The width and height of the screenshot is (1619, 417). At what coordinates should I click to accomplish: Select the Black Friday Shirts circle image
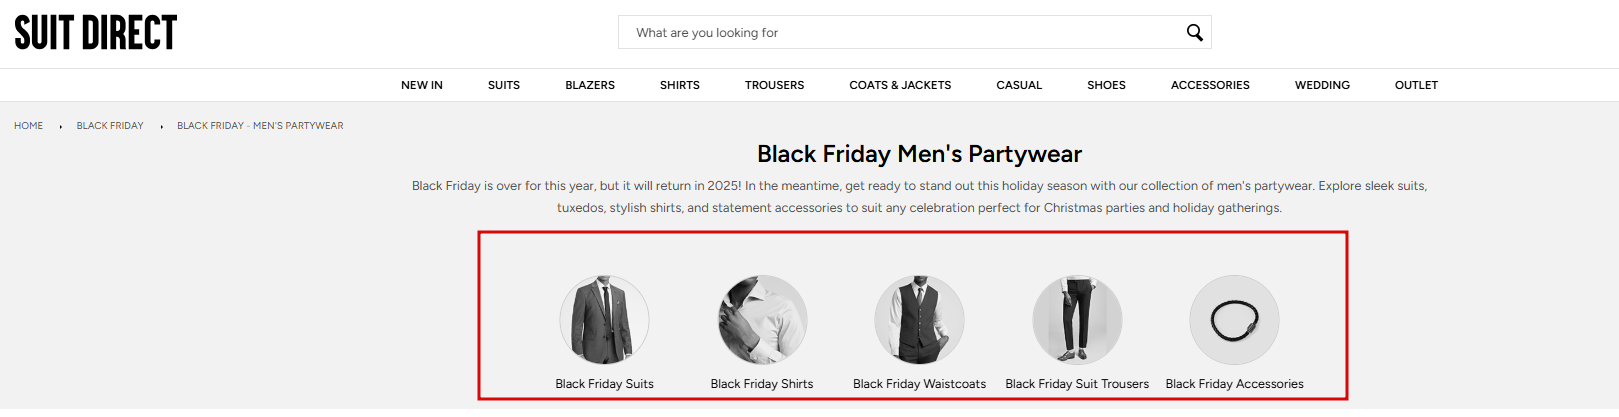pyautogui.click(x=762, y=320)
